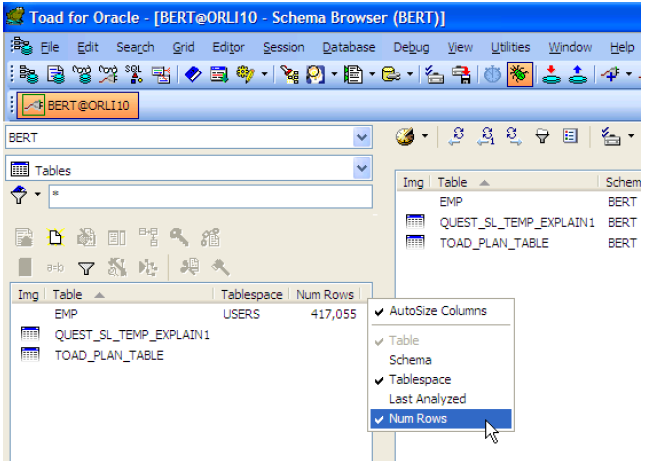Click the large key icon in table toolbar
Screen dimensions: 645x464
(x=179, y=237)
